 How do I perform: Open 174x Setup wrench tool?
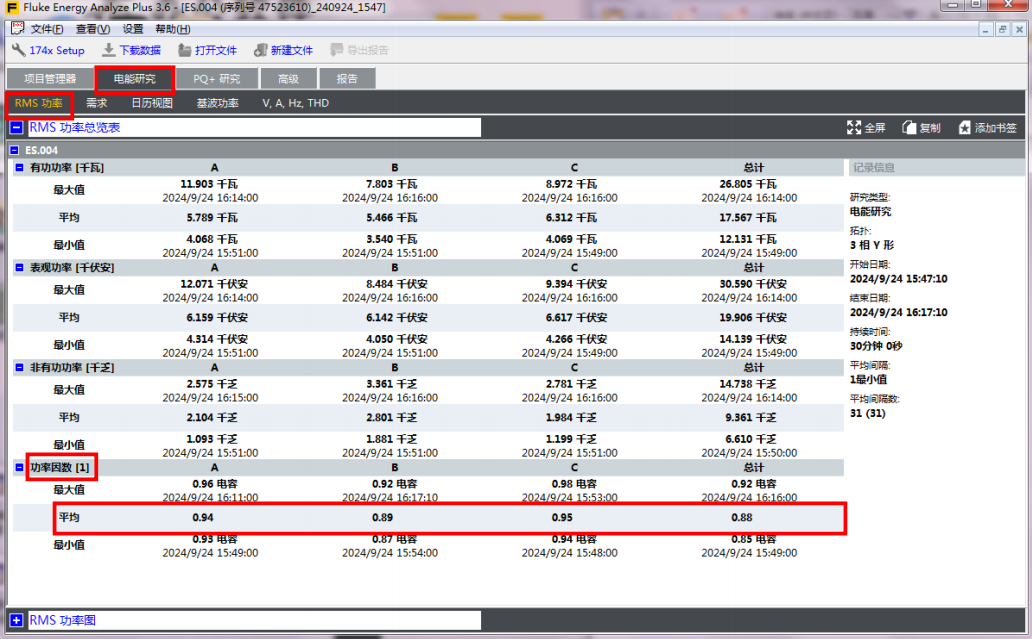(18, 50)
